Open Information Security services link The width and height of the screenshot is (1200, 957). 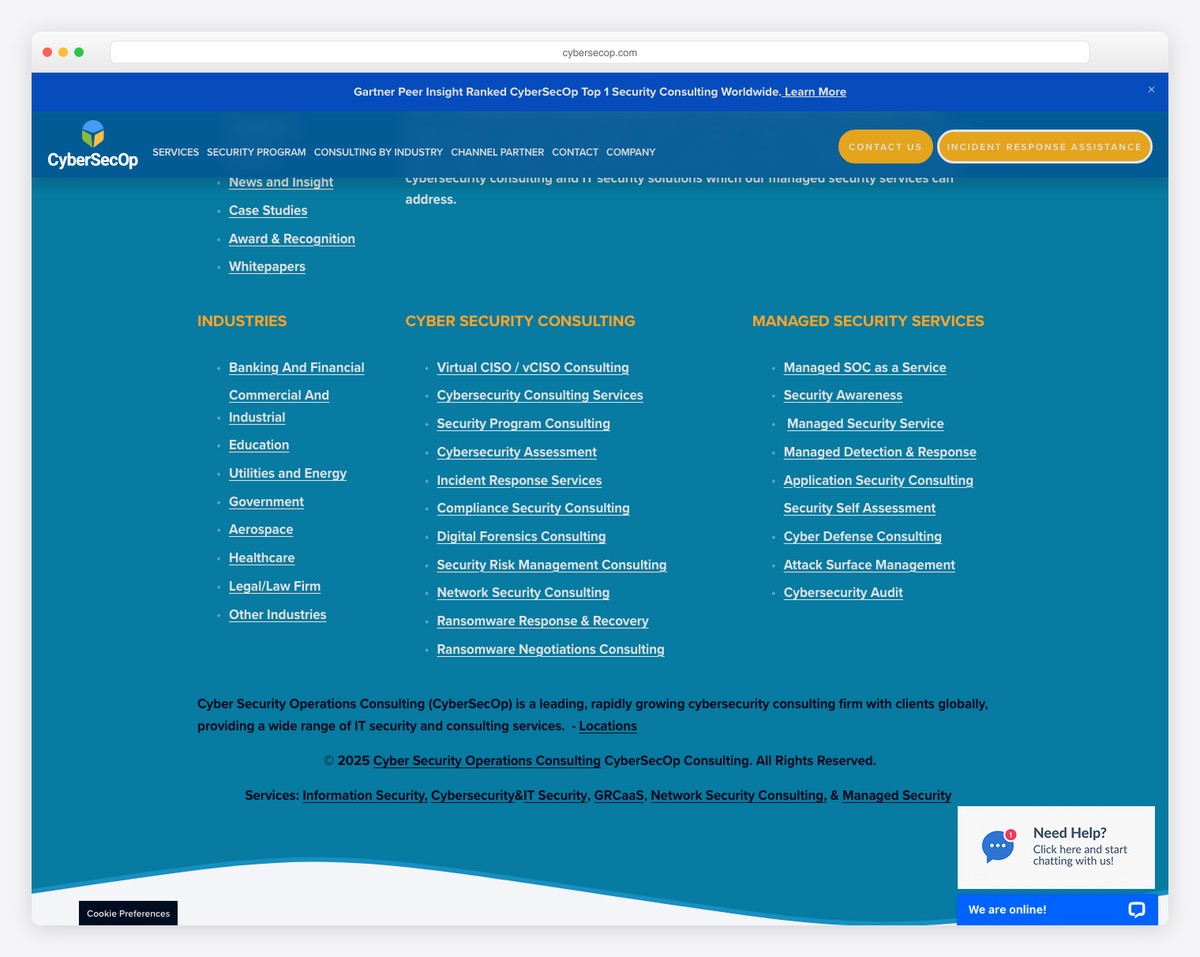point(365,796)
